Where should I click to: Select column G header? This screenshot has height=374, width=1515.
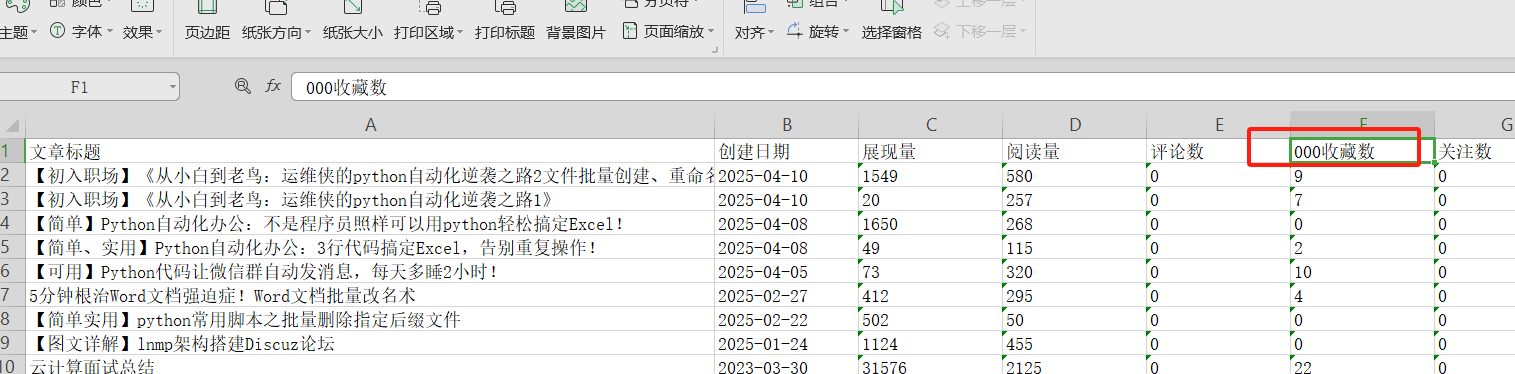(1476, 125)
